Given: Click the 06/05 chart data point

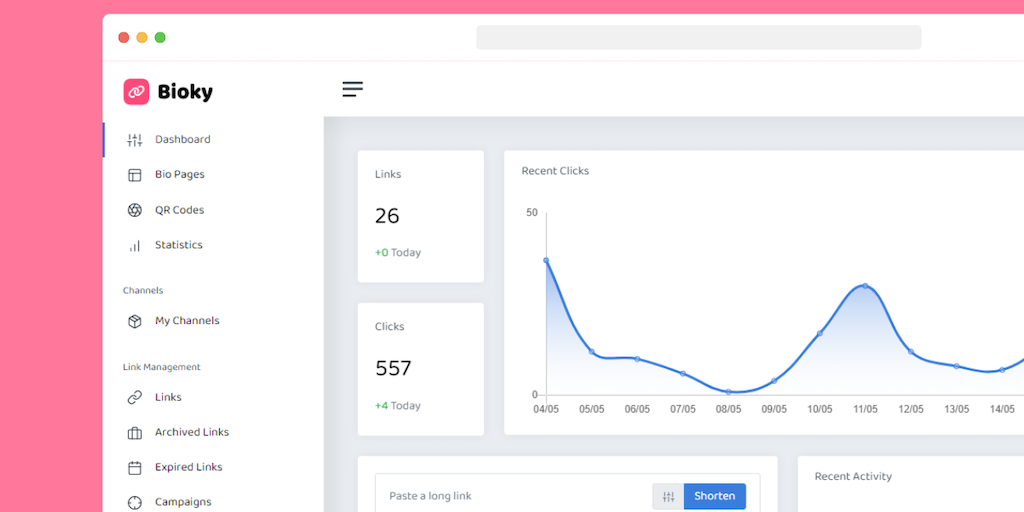Looking at the screenshot, I should 637,359.
